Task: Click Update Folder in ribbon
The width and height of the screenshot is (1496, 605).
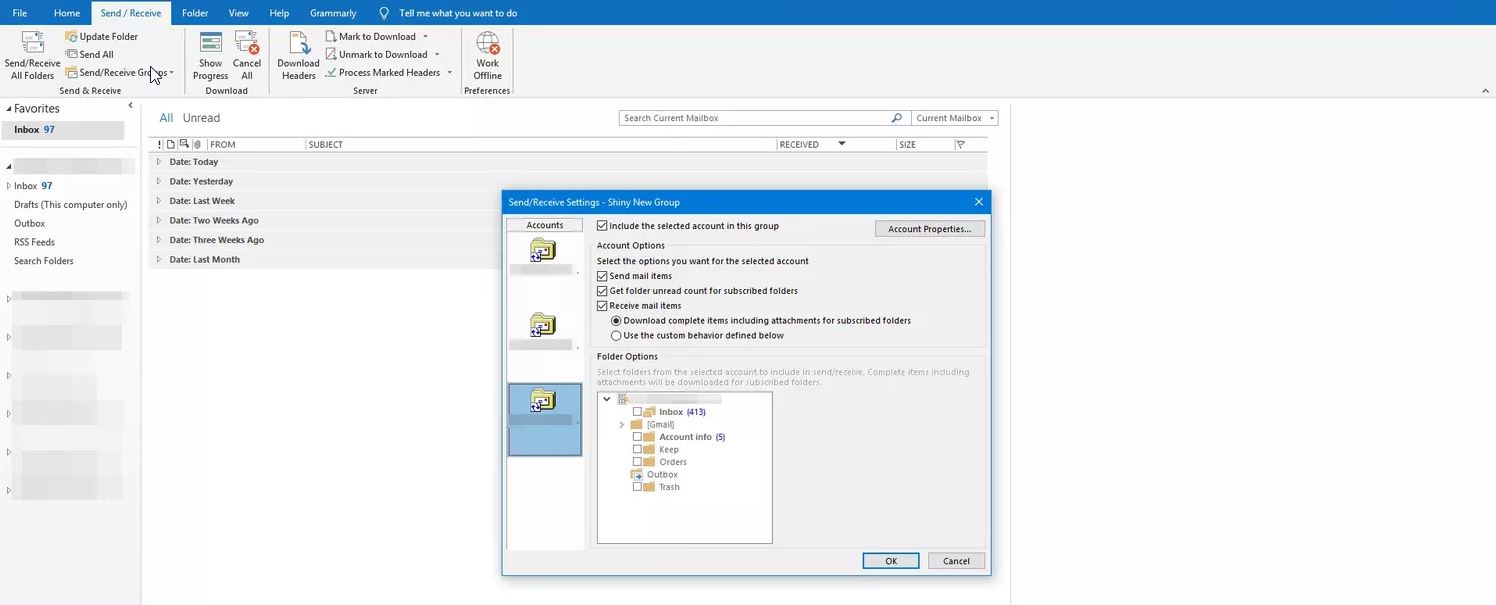Action: click(x=102, y=37)
